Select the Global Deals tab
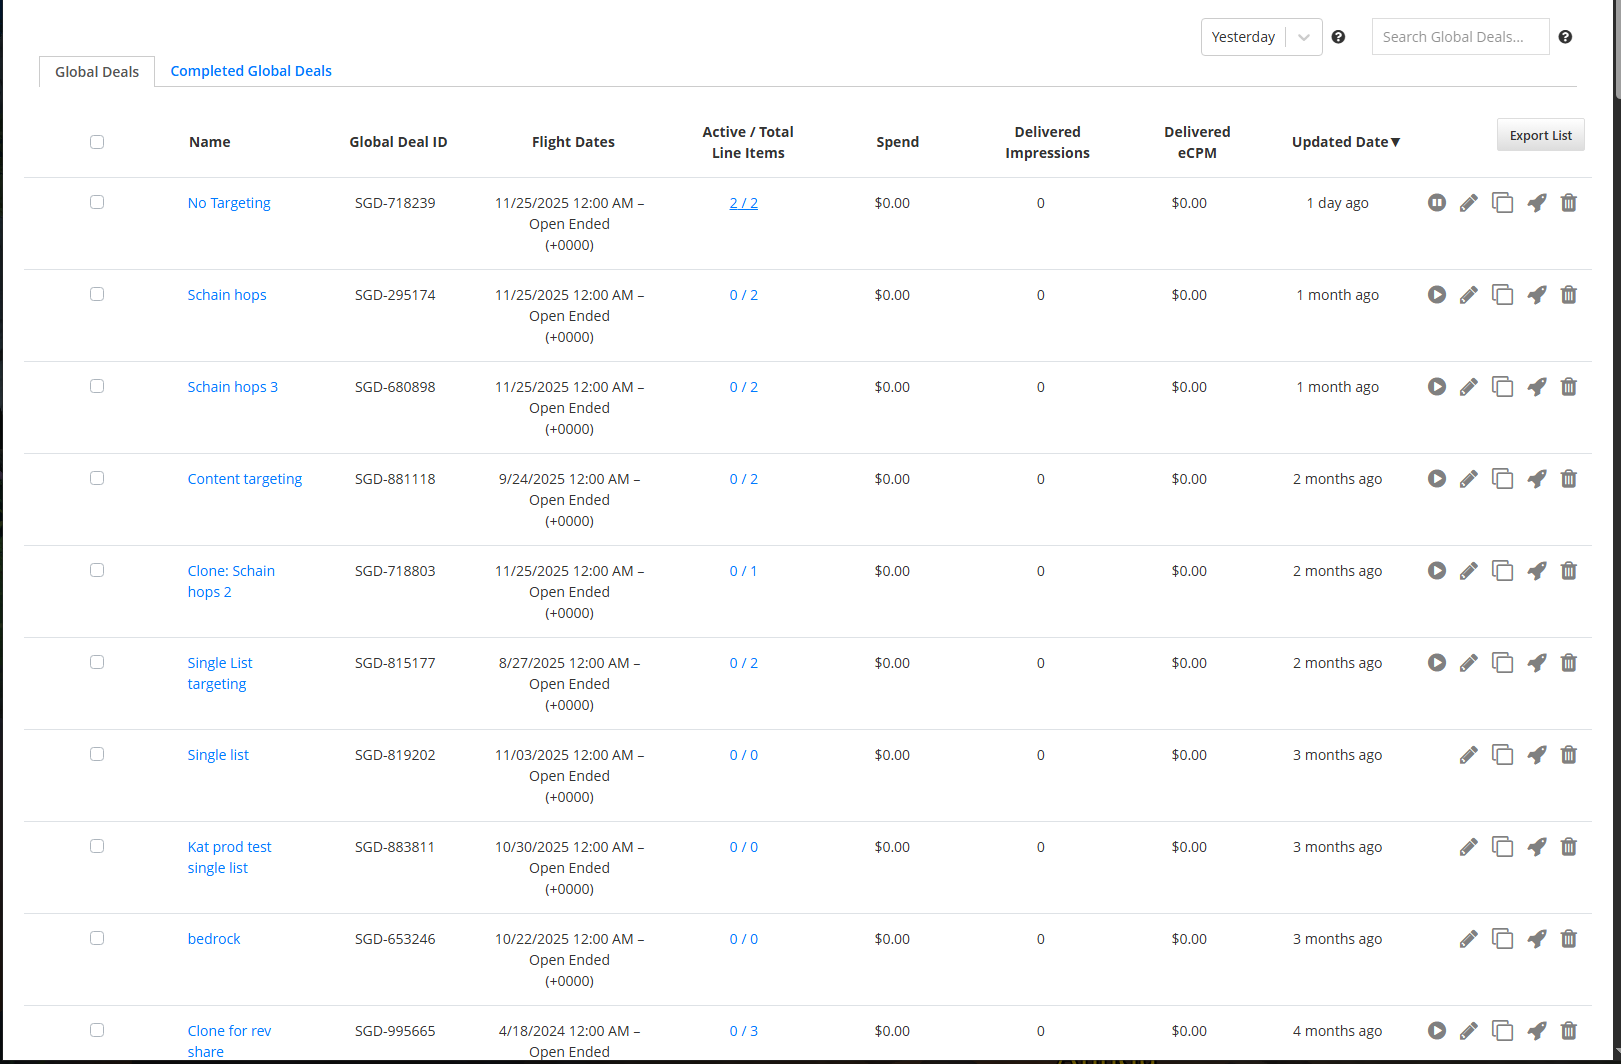 (x=97, y=72)
